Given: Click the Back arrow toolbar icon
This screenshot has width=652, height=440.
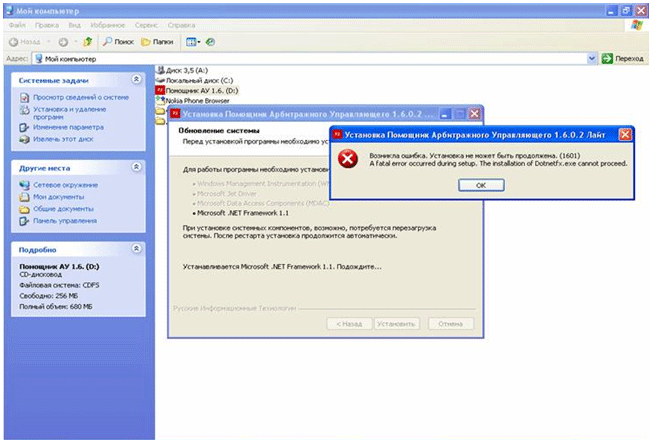Looking at the screenshot, I should (14, 42).
